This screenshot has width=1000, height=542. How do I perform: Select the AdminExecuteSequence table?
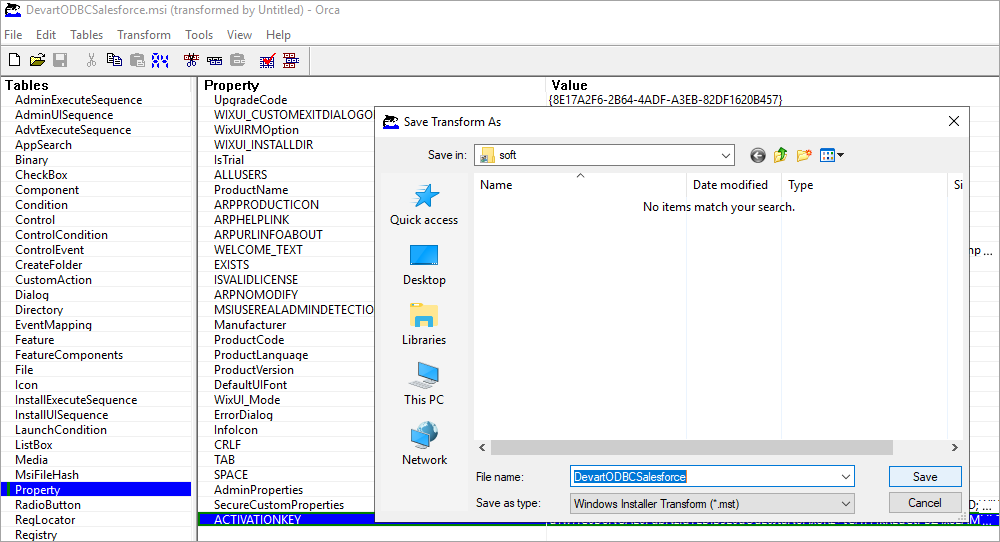point(78,100)
